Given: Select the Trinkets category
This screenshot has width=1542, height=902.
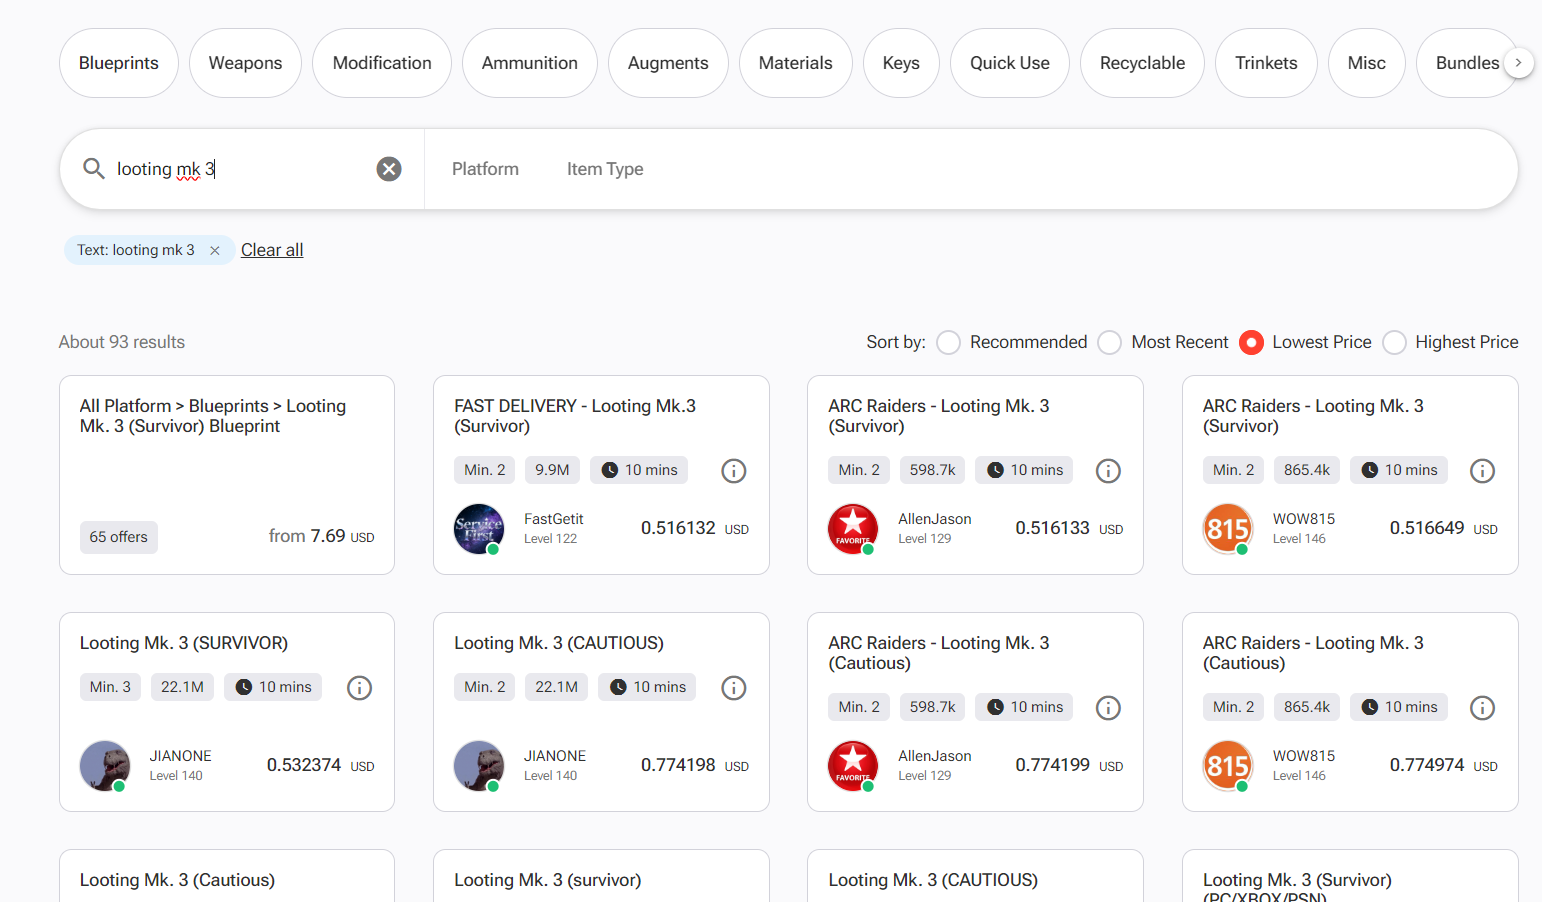Looking at the screenshot, I should pos(1266,63).
